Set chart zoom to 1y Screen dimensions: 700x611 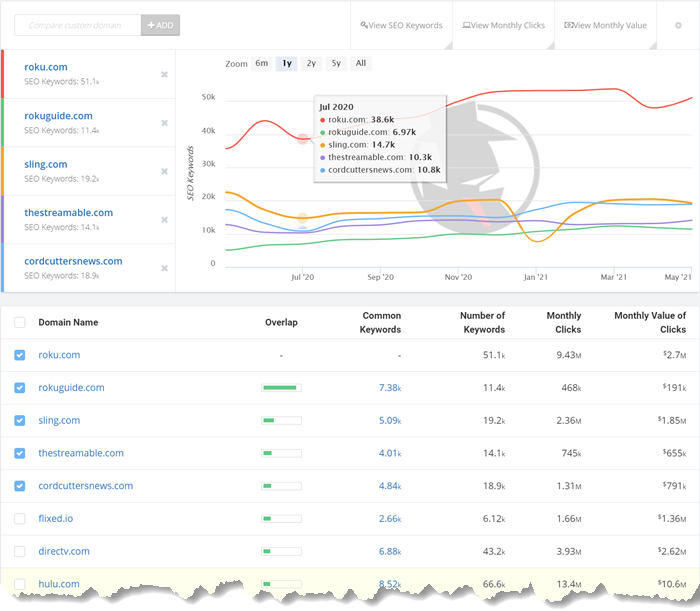[x=287, y=63]
